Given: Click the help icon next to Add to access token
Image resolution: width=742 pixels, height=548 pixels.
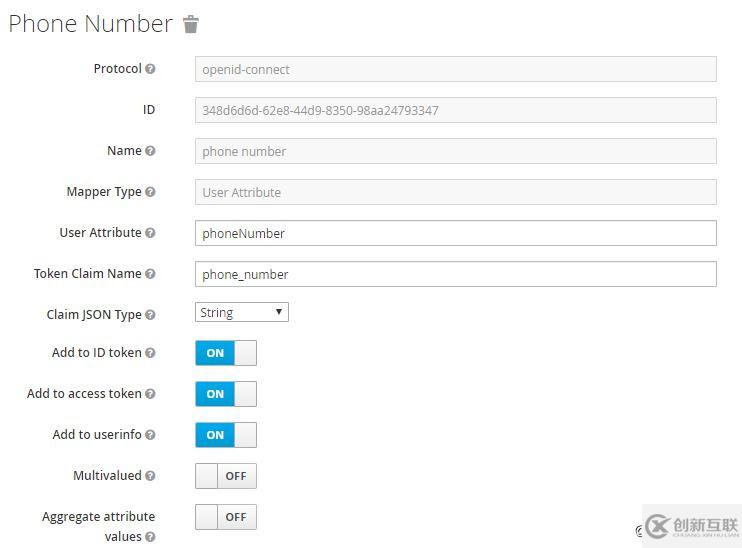Looking at the screenshot, I should click(x=150, y=394).
